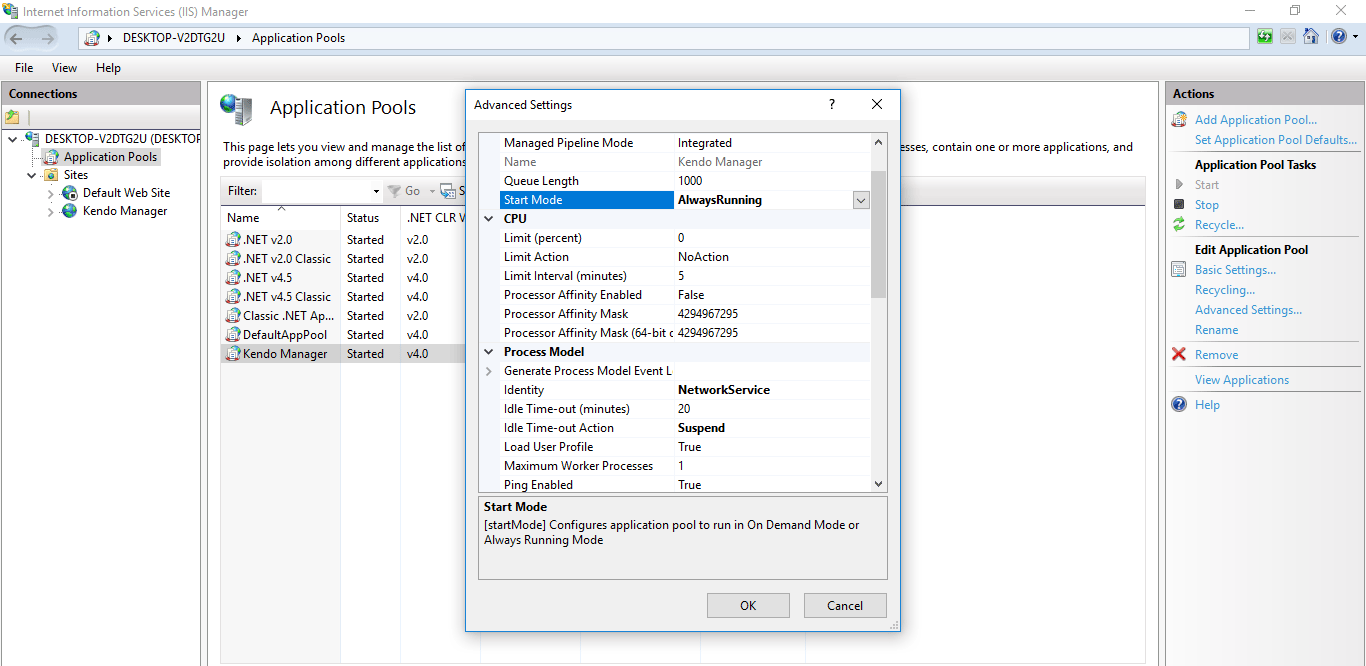This screenshot has width=1366, height=666.
Task: Remove the pool using the red X icon
Action: 1179,354
